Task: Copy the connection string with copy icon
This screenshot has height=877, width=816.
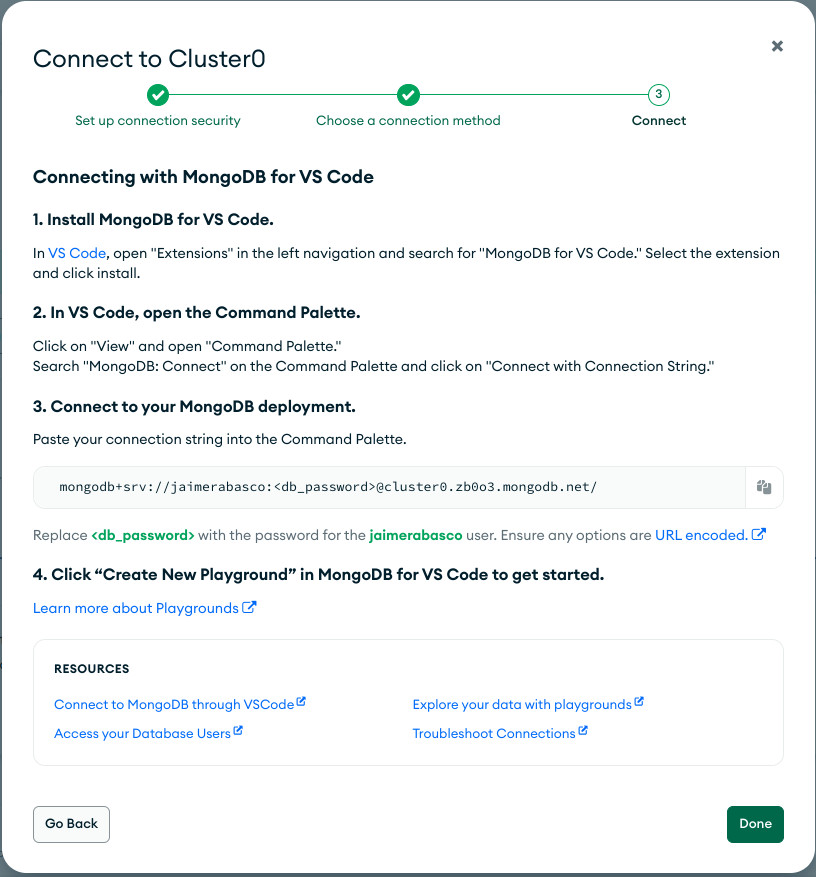Action: (764, 487)
